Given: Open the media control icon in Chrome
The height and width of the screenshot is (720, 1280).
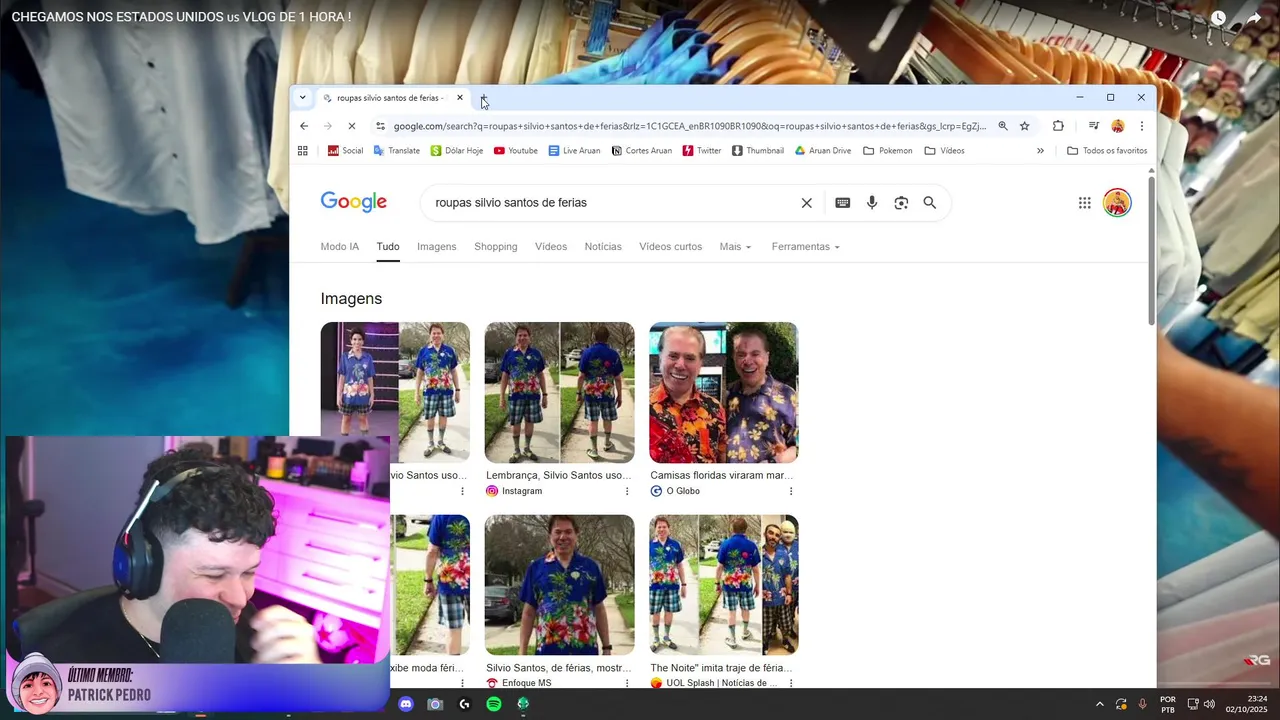Looking at the screenshot, I should pos(1094,126).
